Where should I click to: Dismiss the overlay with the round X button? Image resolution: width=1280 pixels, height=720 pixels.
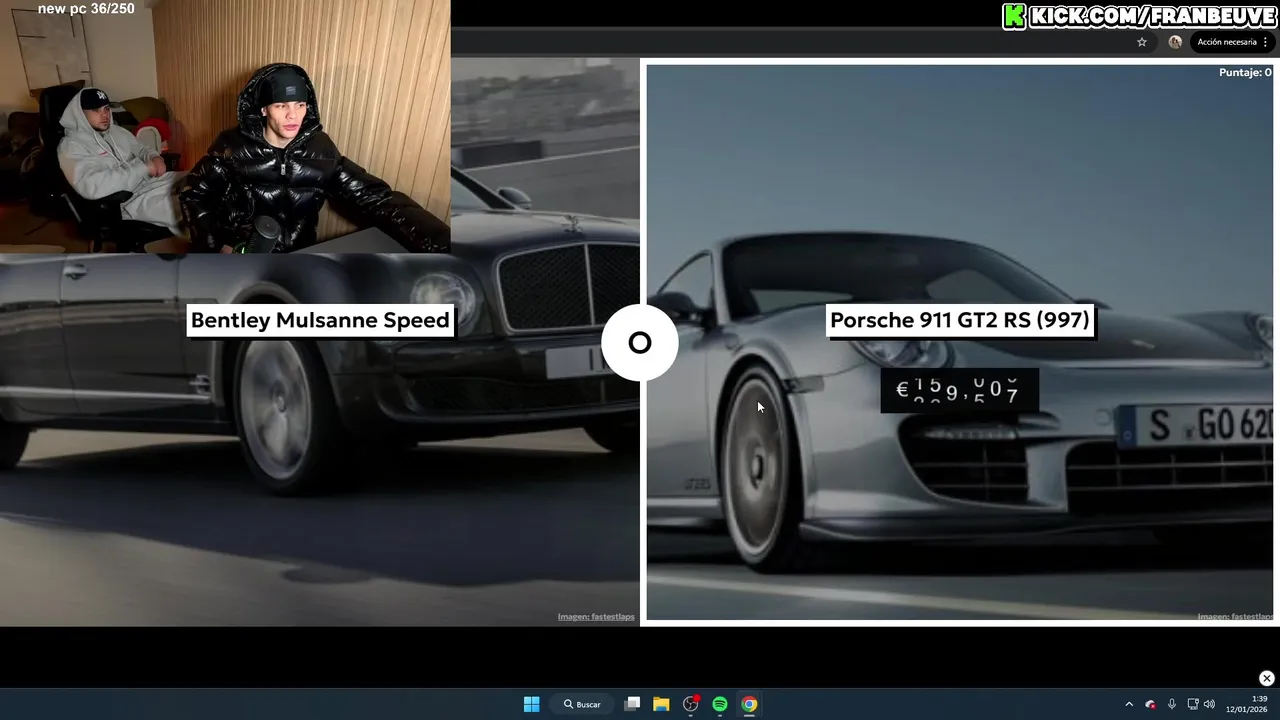1267,678
